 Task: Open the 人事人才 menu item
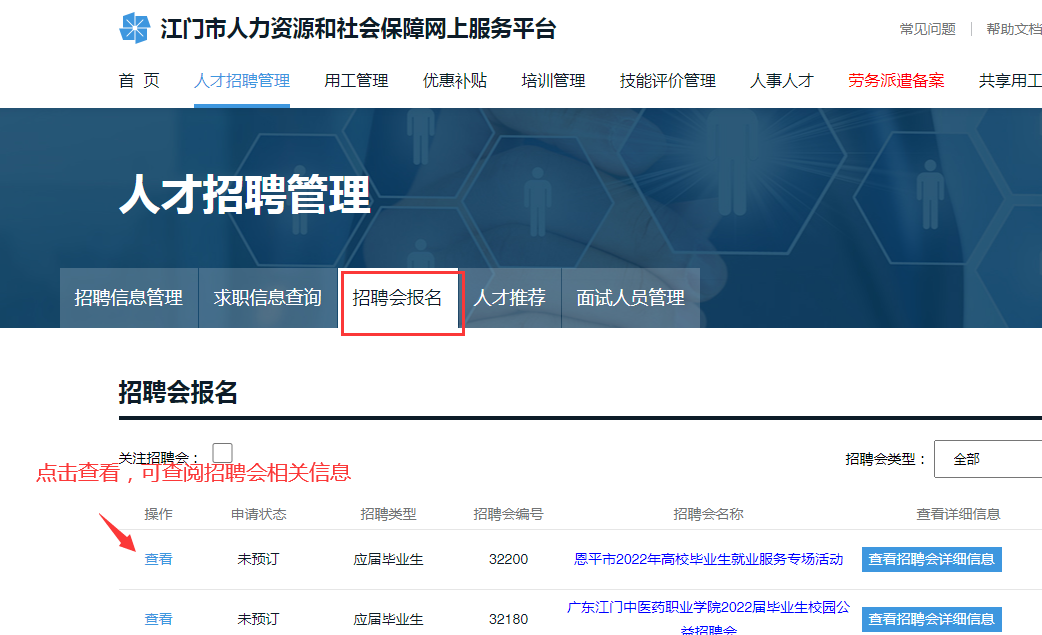[x=782, y=81]
